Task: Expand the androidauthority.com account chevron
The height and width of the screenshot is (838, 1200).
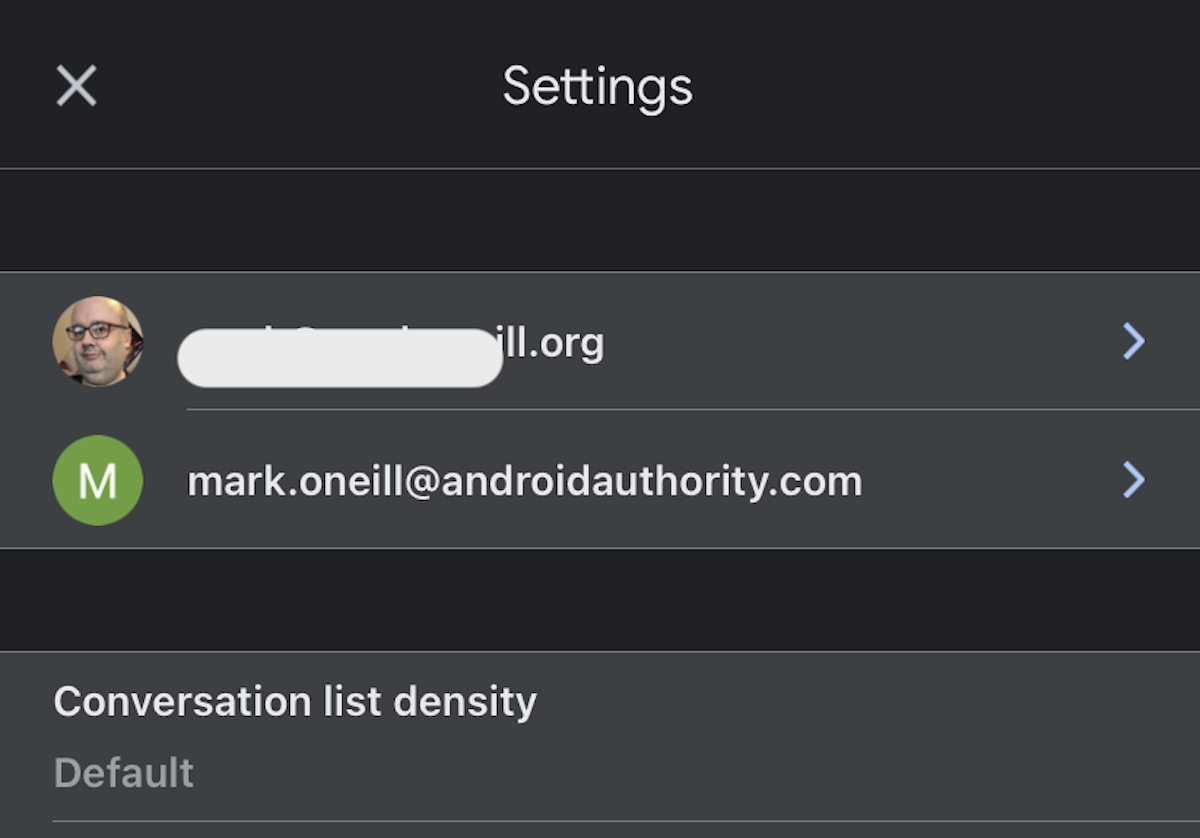Action: coord(1133,480)
